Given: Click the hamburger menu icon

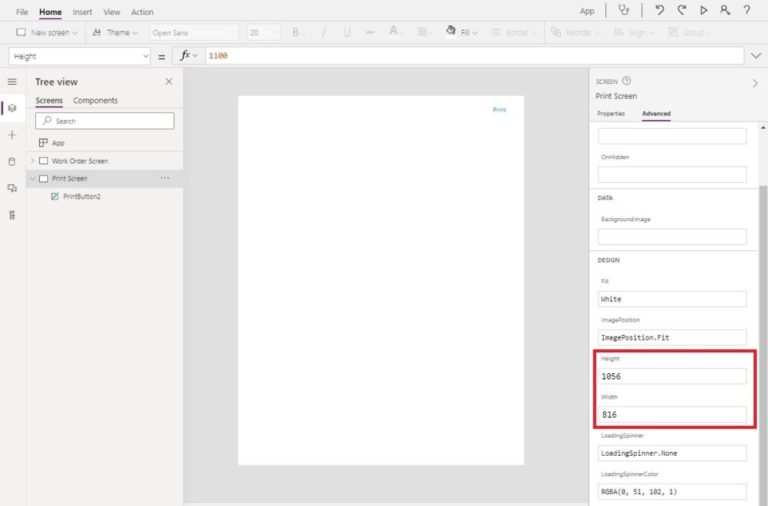Looking at the screenshot, I should (x=12, y=82).
